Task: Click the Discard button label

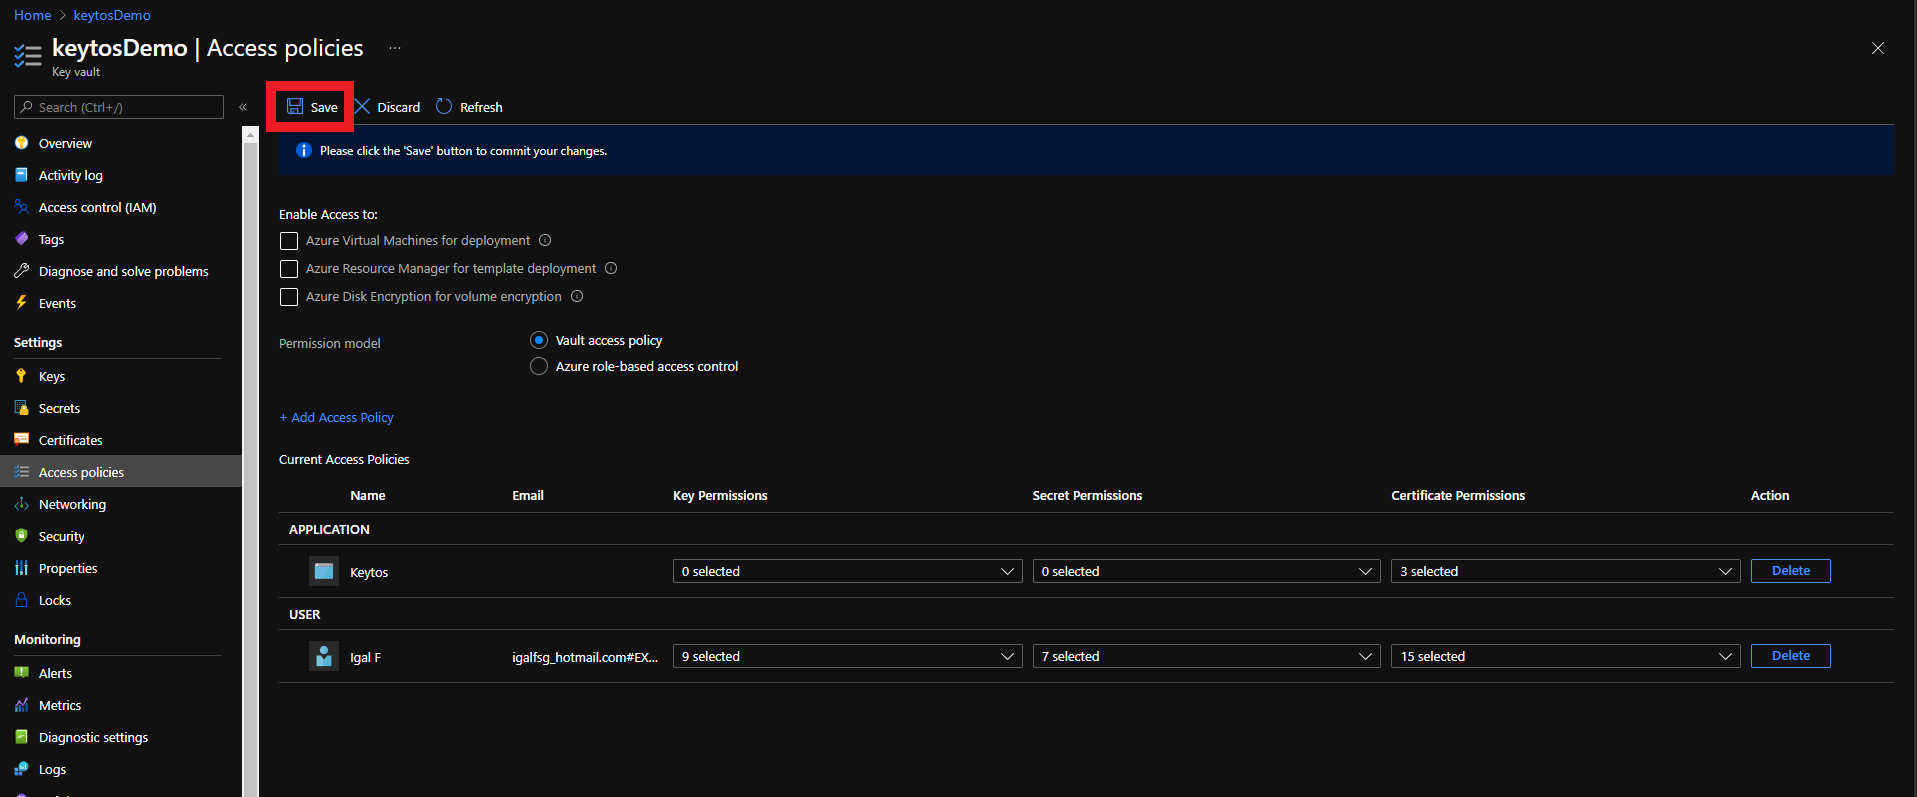Action: (398, 107)
